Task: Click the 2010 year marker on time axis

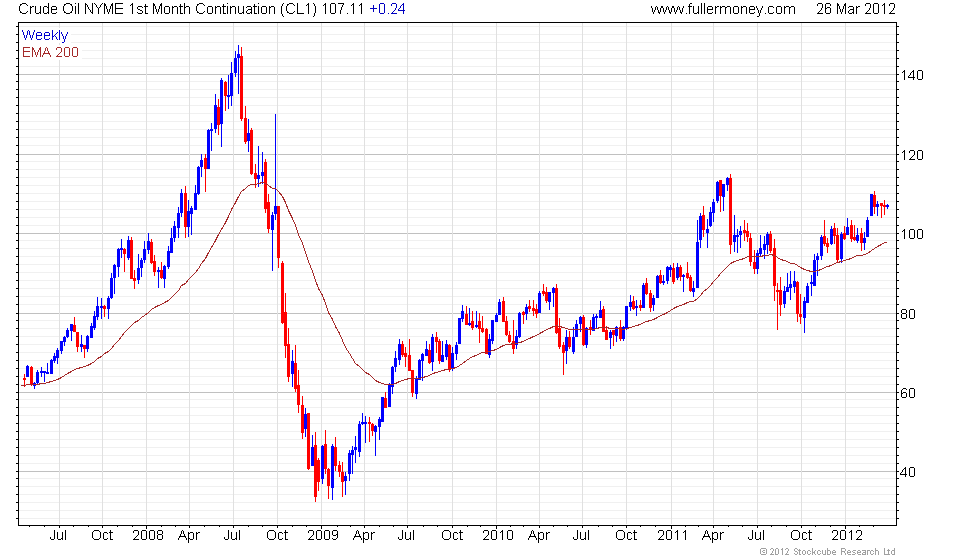Action: pyautogui.click(x=498, y=536)
